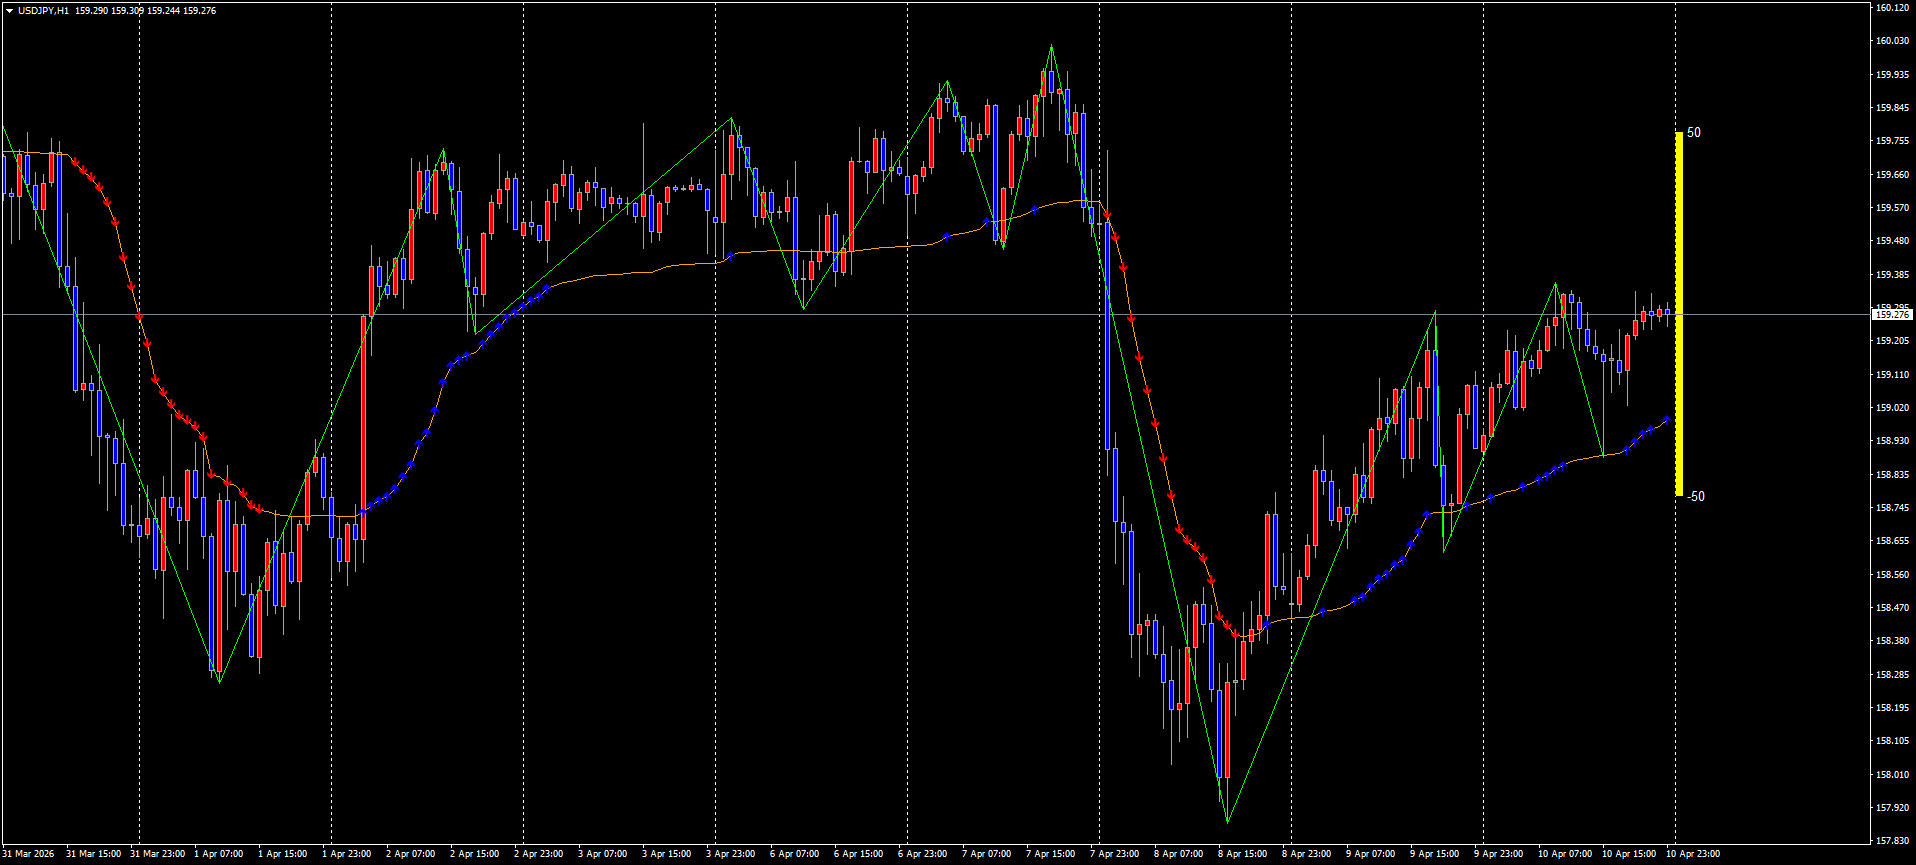Click the 160.030 price scale label
Screen dimensions: 1916x865
tap(1891, 41)
